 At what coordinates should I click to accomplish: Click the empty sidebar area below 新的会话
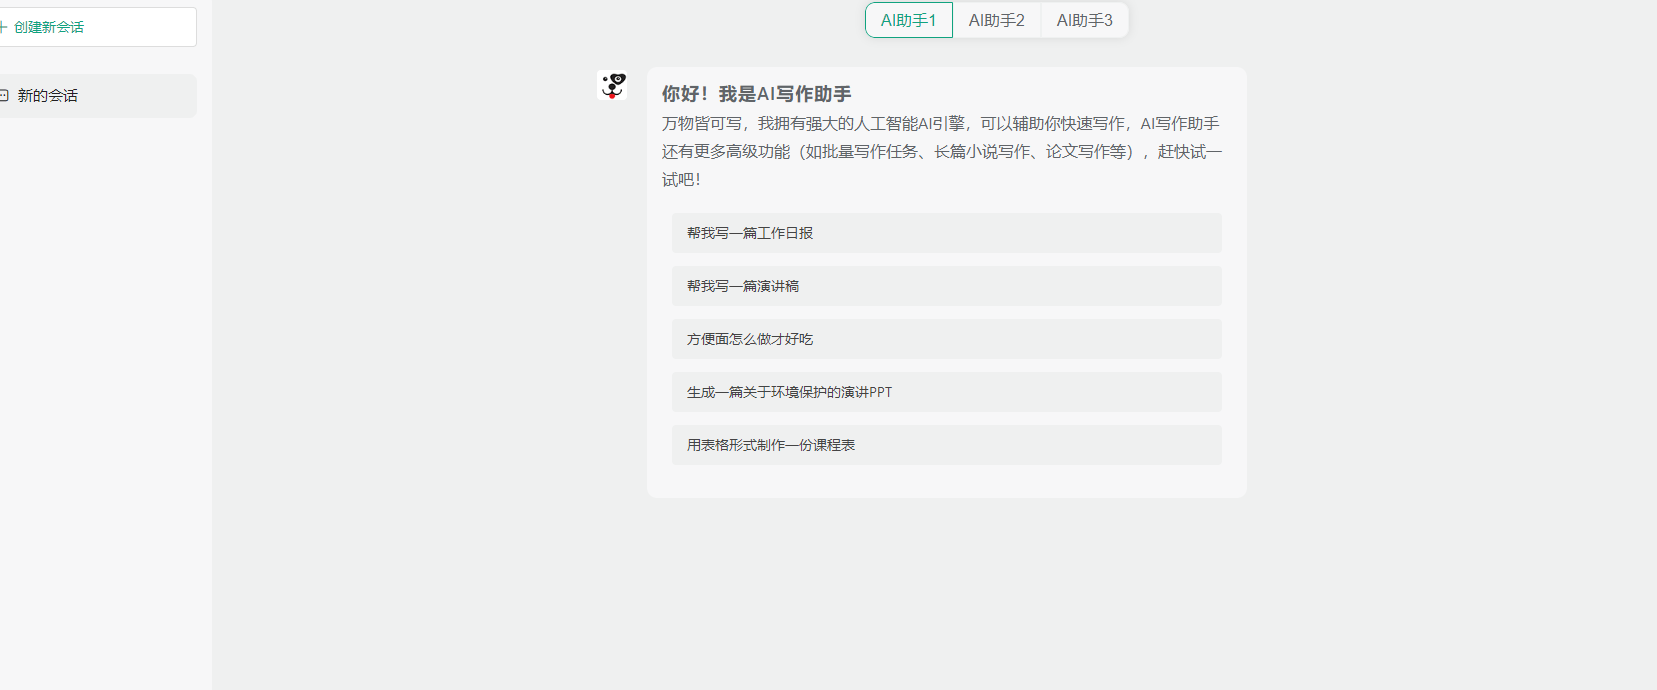100,400
